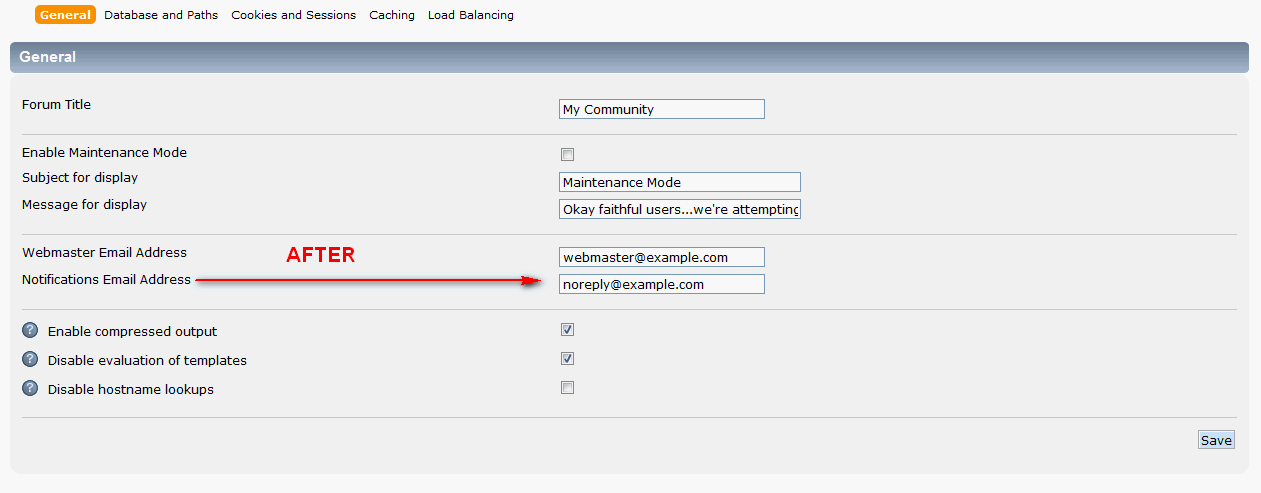Open Database and Paths tab
This screenshot has height=493, width=1261.
pos(161,15)
